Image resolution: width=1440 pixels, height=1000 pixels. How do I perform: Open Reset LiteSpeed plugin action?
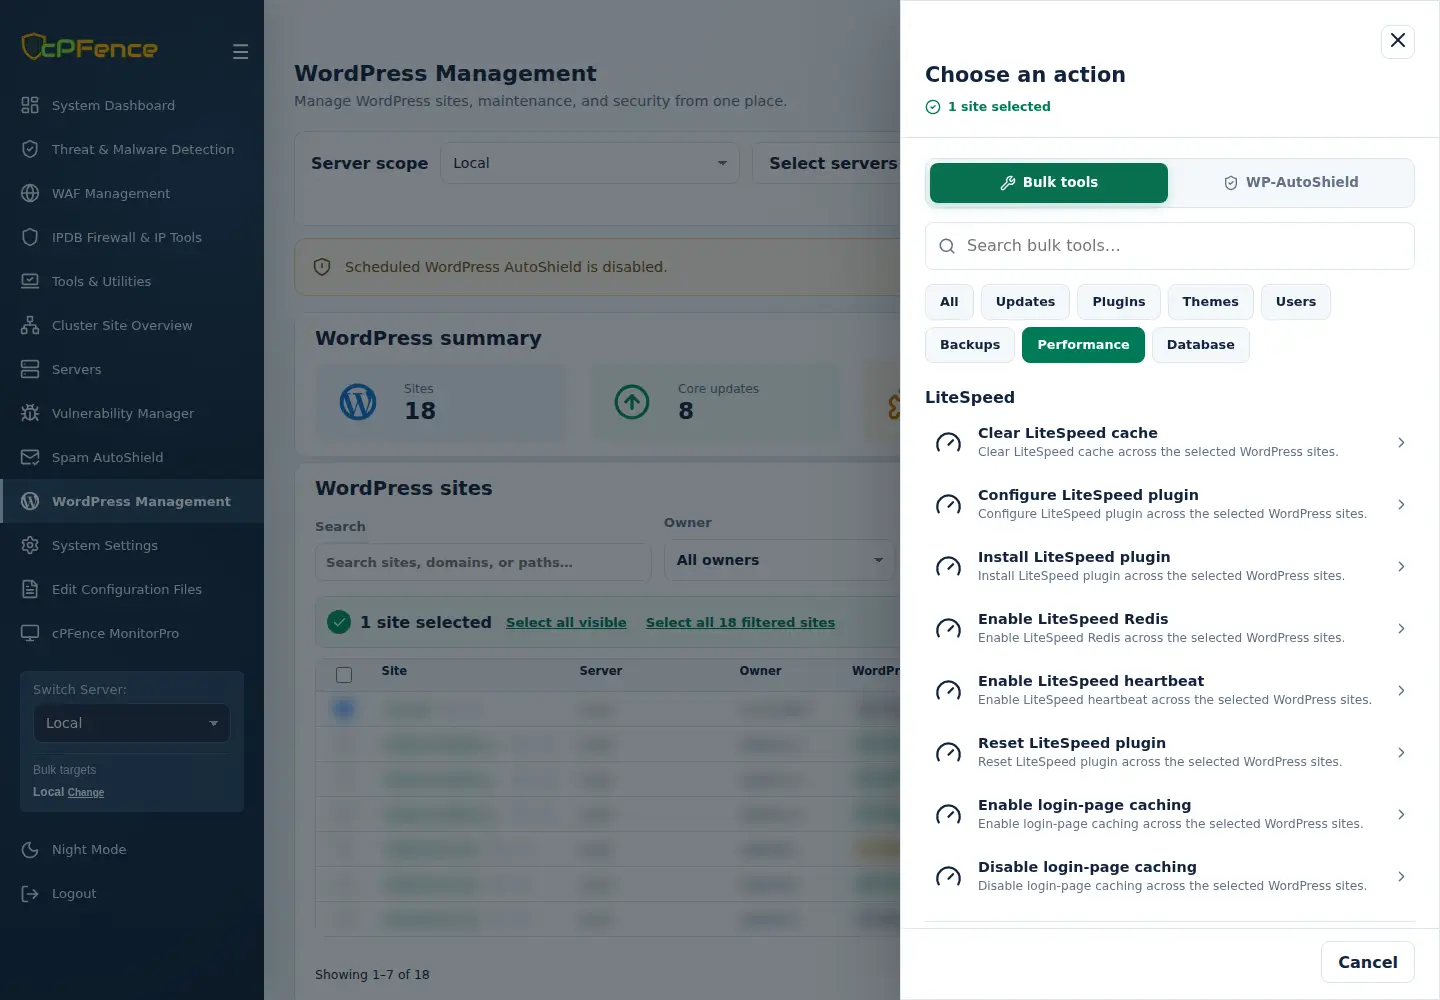pyautogui.click(x=1170, y=752)
